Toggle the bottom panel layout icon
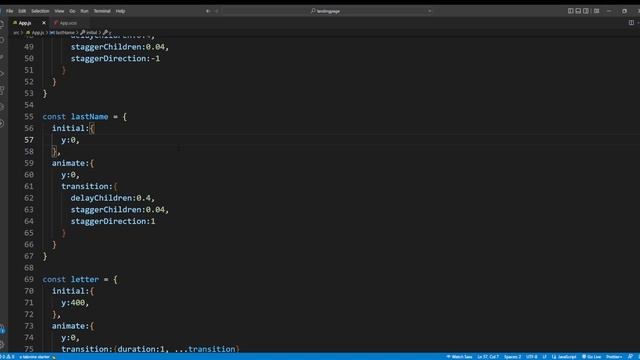 point(578,11)
